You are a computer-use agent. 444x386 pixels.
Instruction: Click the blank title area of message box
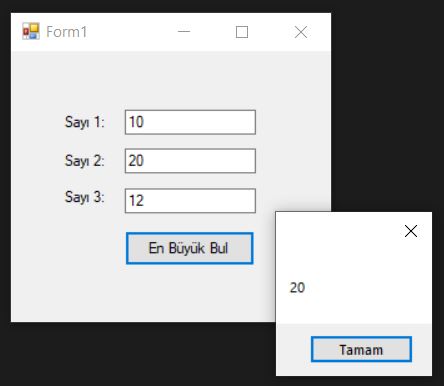(337, 231)
